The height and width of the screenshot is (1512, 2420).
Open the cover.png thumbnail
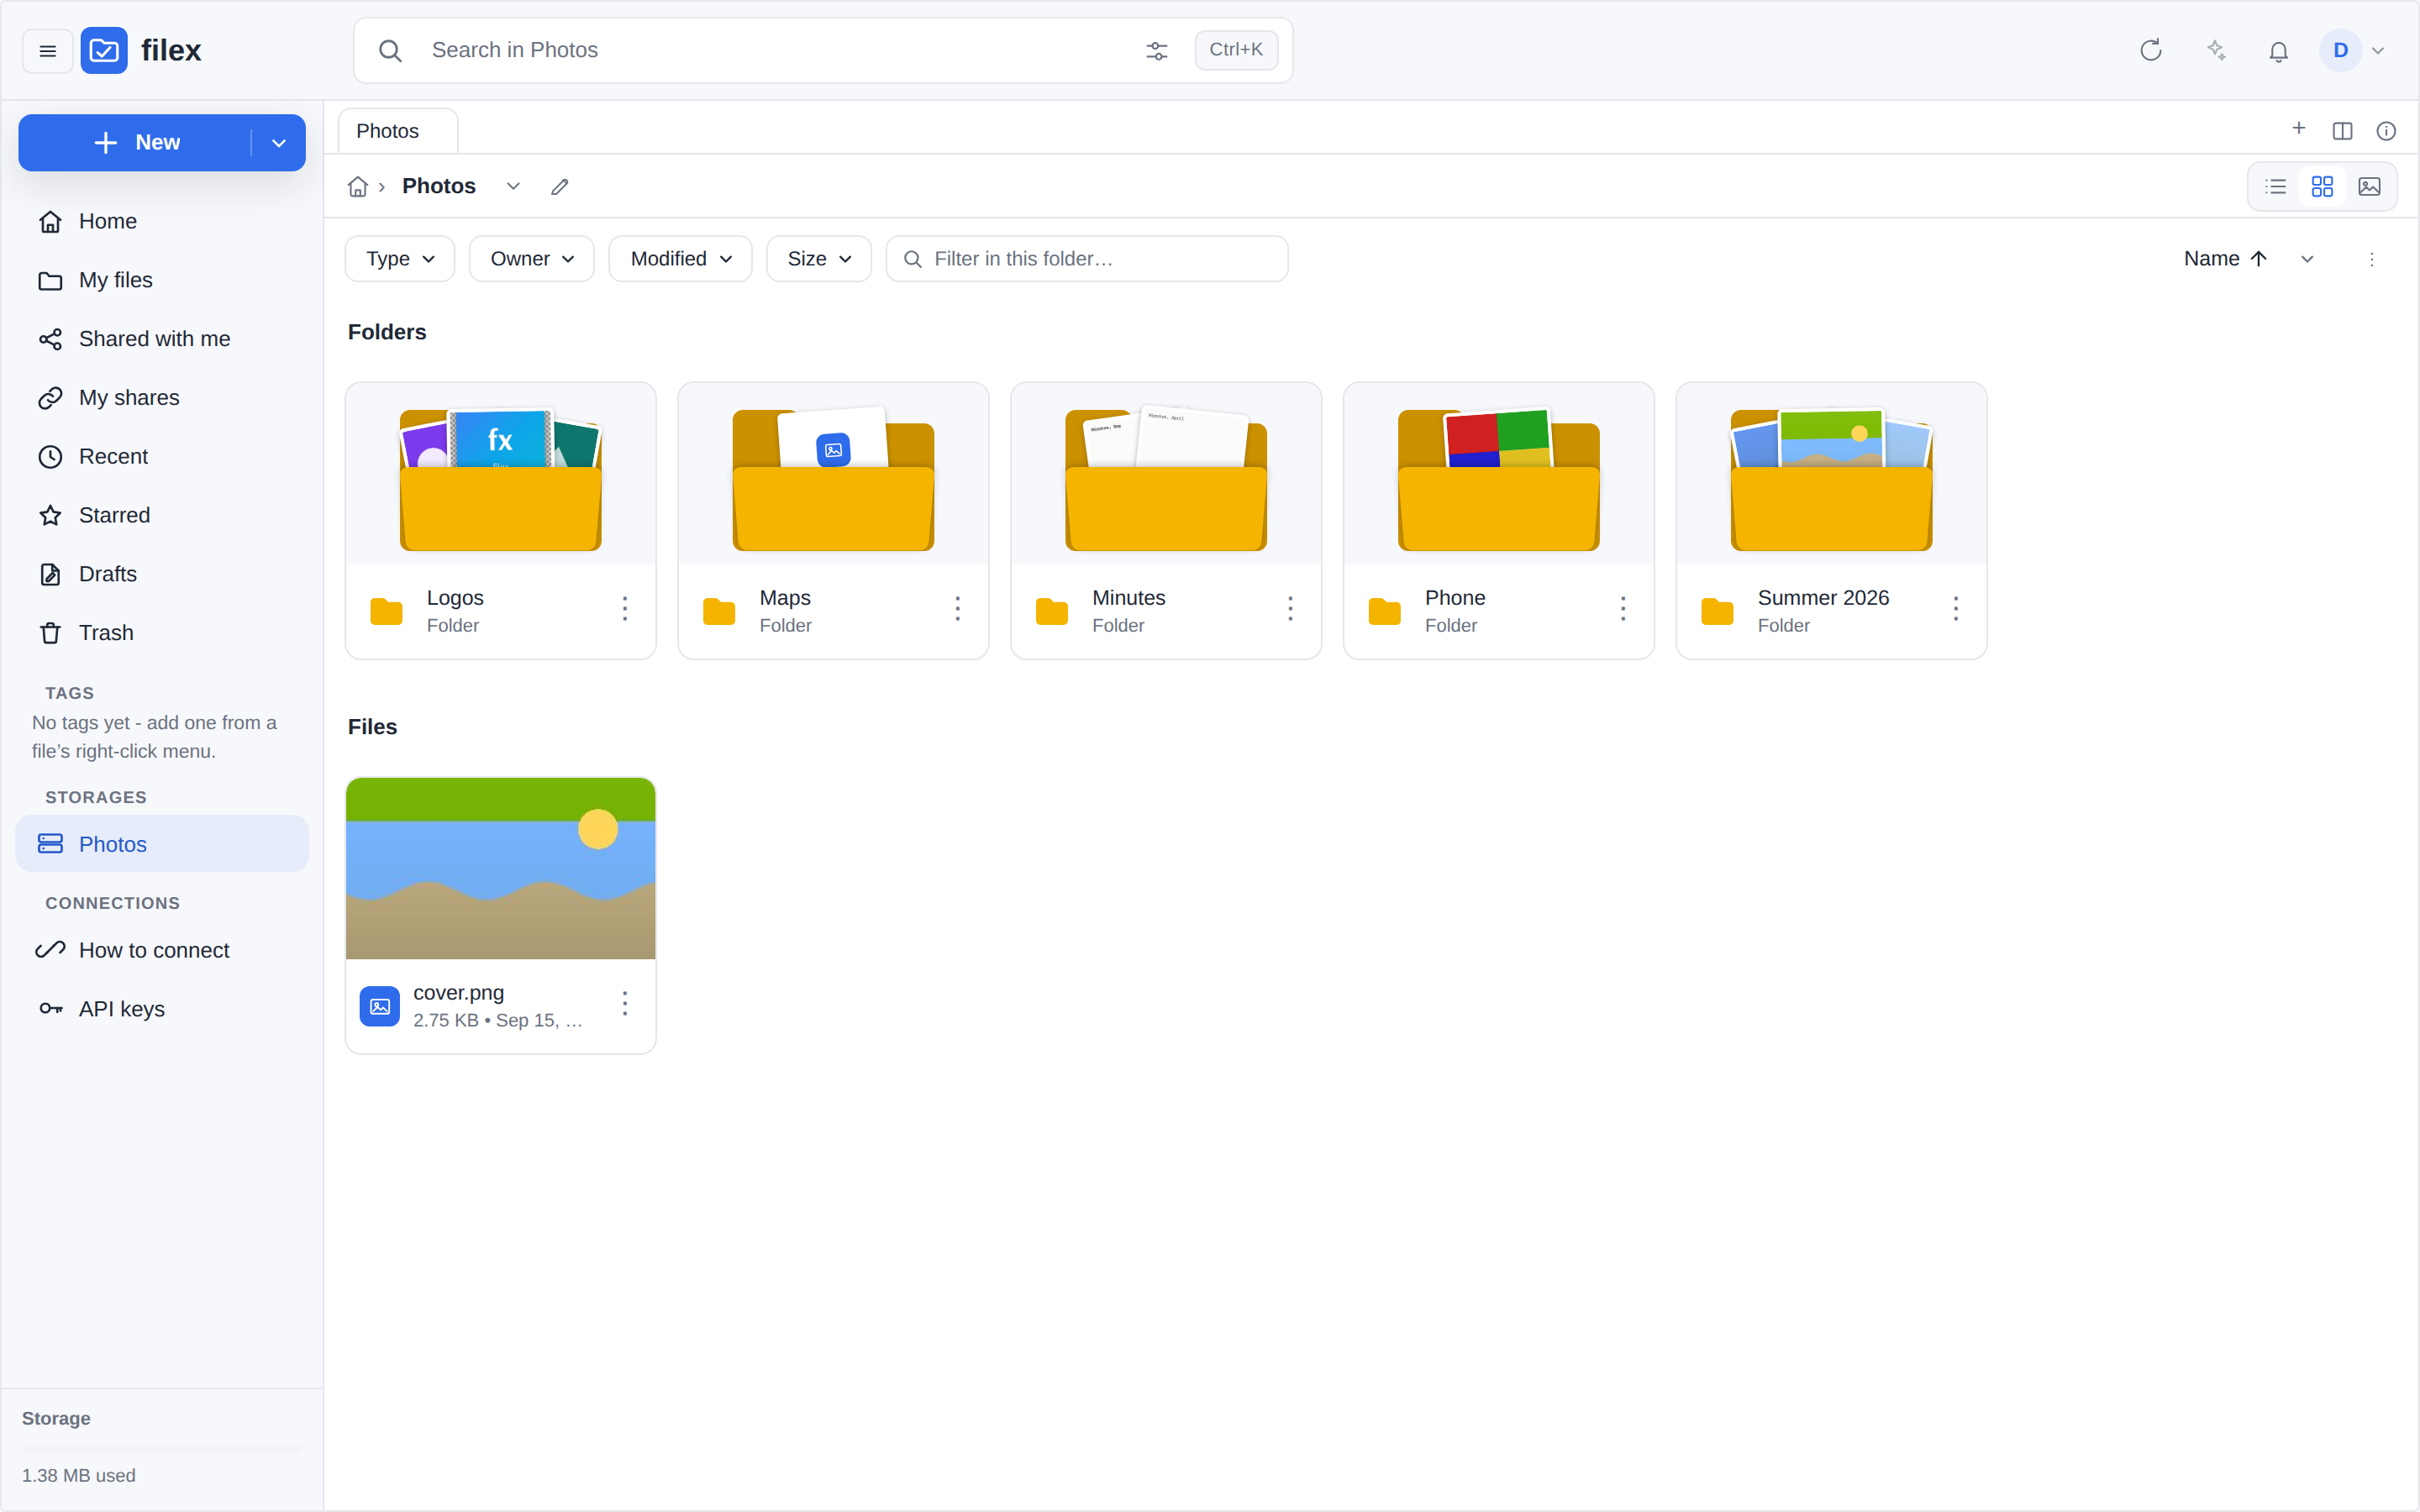pyautogui.click(x=501, y=868)
